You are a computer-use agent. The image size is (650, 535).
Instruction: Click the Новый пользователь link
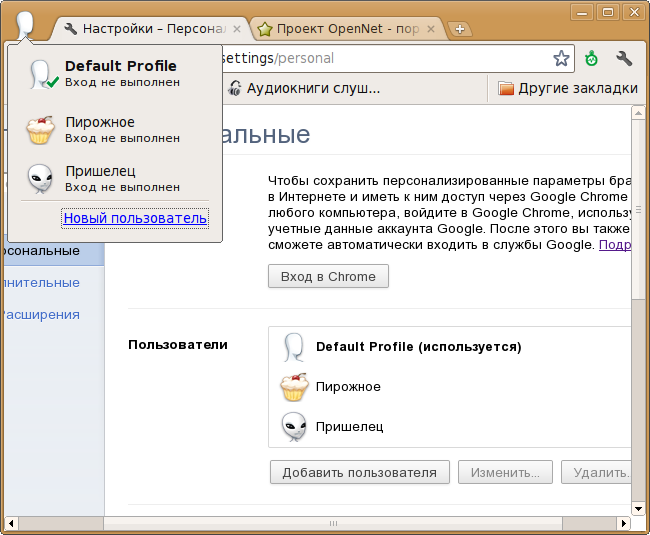(x=134, y=218)
